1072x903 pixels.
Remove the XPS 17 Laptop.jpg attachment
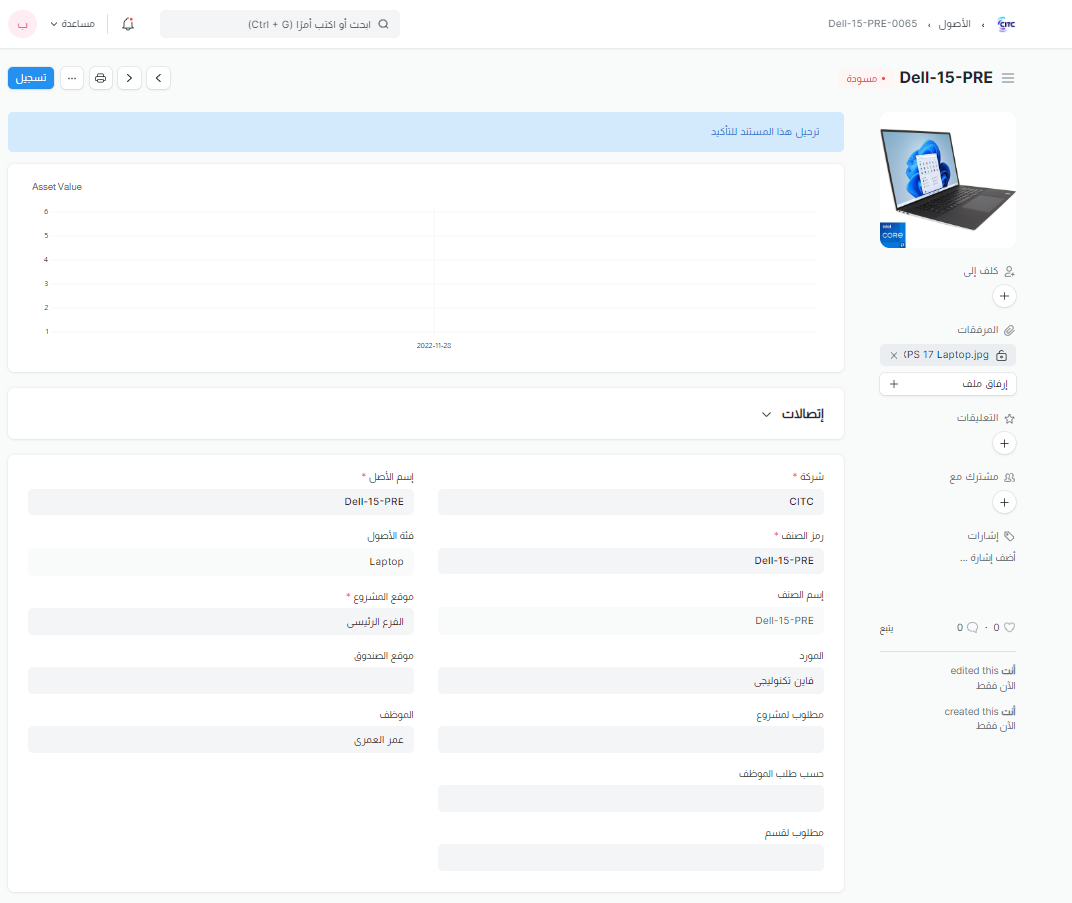point(893,355)
